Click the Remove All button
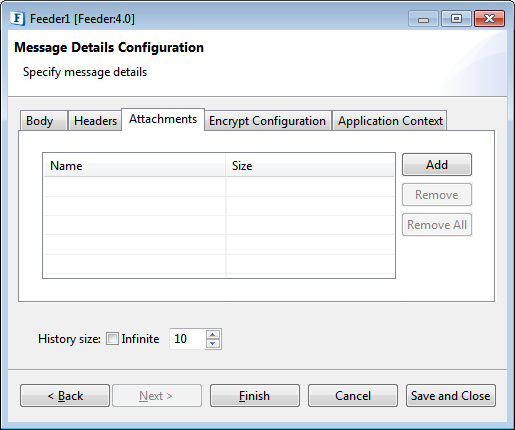This screenshot has height=430, width=515. click(x=437, y=225)
